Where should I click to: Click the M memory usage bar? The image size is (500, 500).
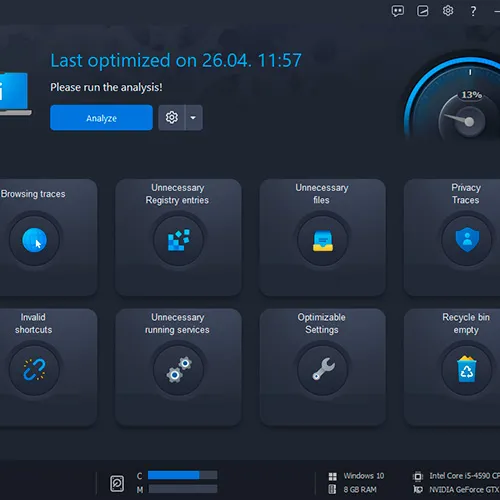click(183, 489)
